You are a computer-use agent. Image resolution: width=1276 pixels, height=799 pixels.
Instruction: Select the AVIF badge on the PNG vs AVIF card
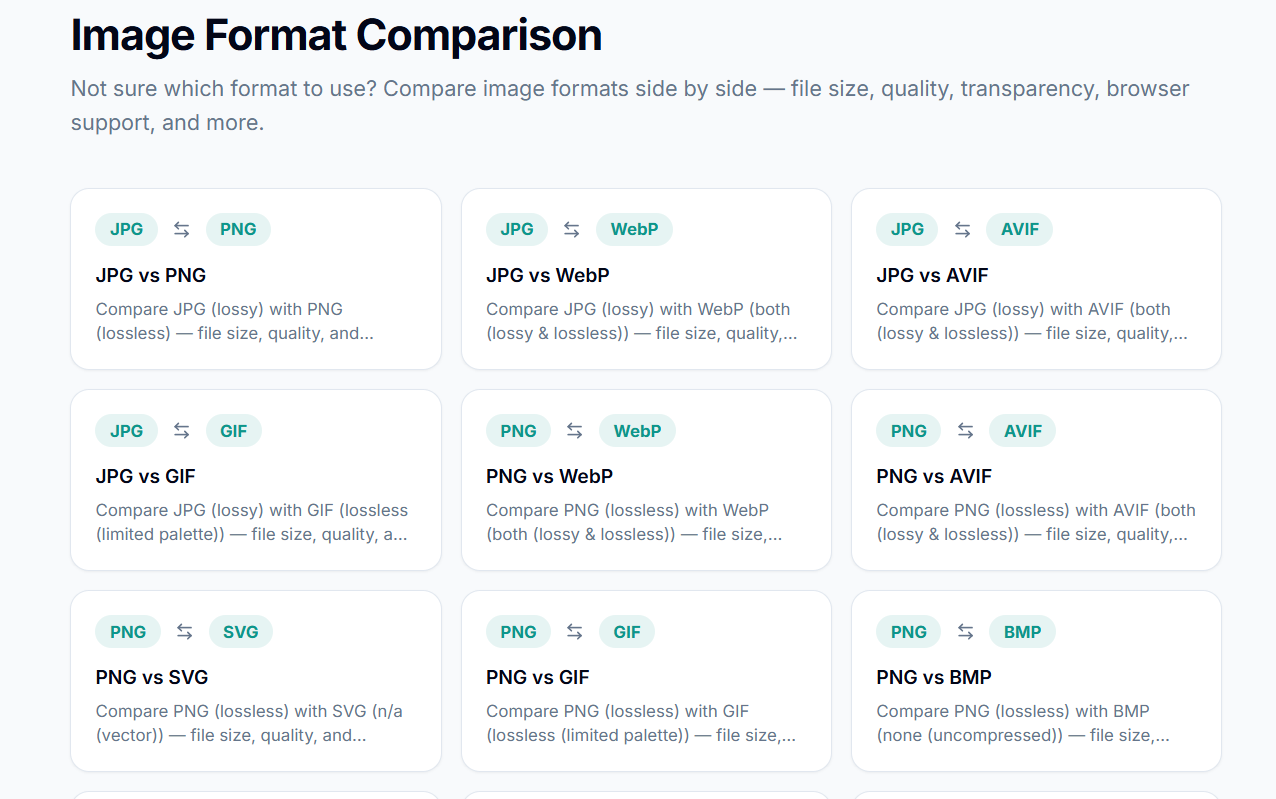(x=1022, y=430)
